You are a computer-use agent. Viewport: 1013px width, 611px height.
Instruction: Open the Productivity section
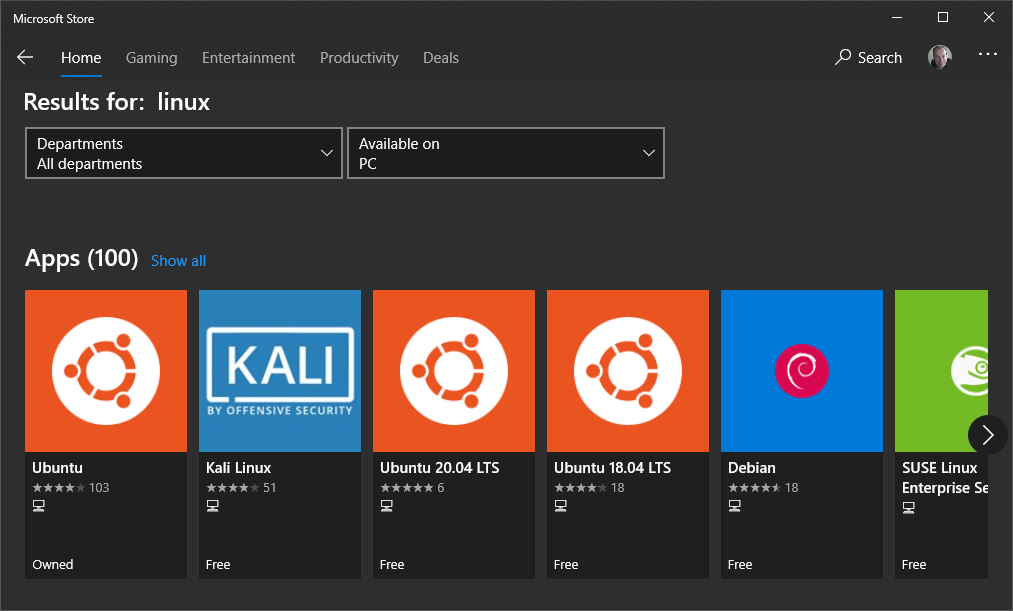pyautogui.click(x=359, y=58)
